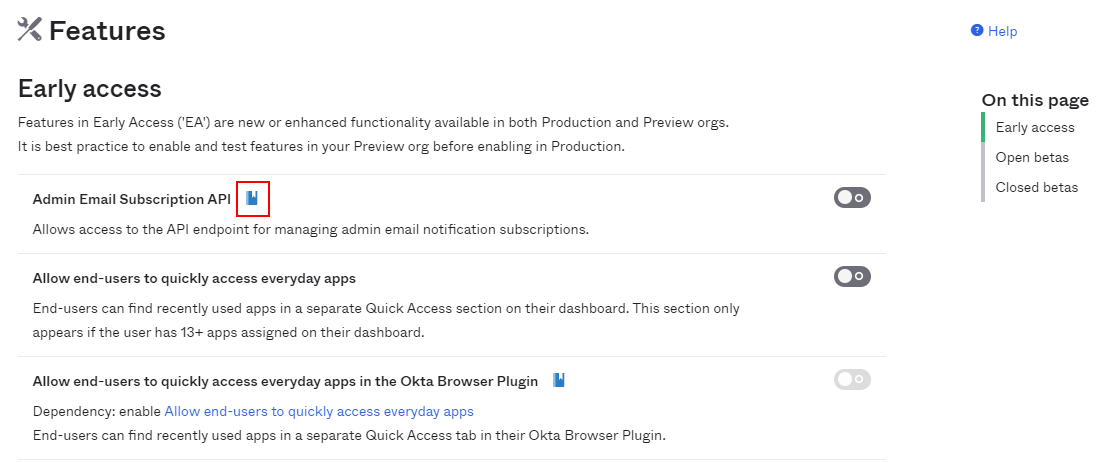
Task: Jump to Early access in page navigation
Action: click(1035, 127)
